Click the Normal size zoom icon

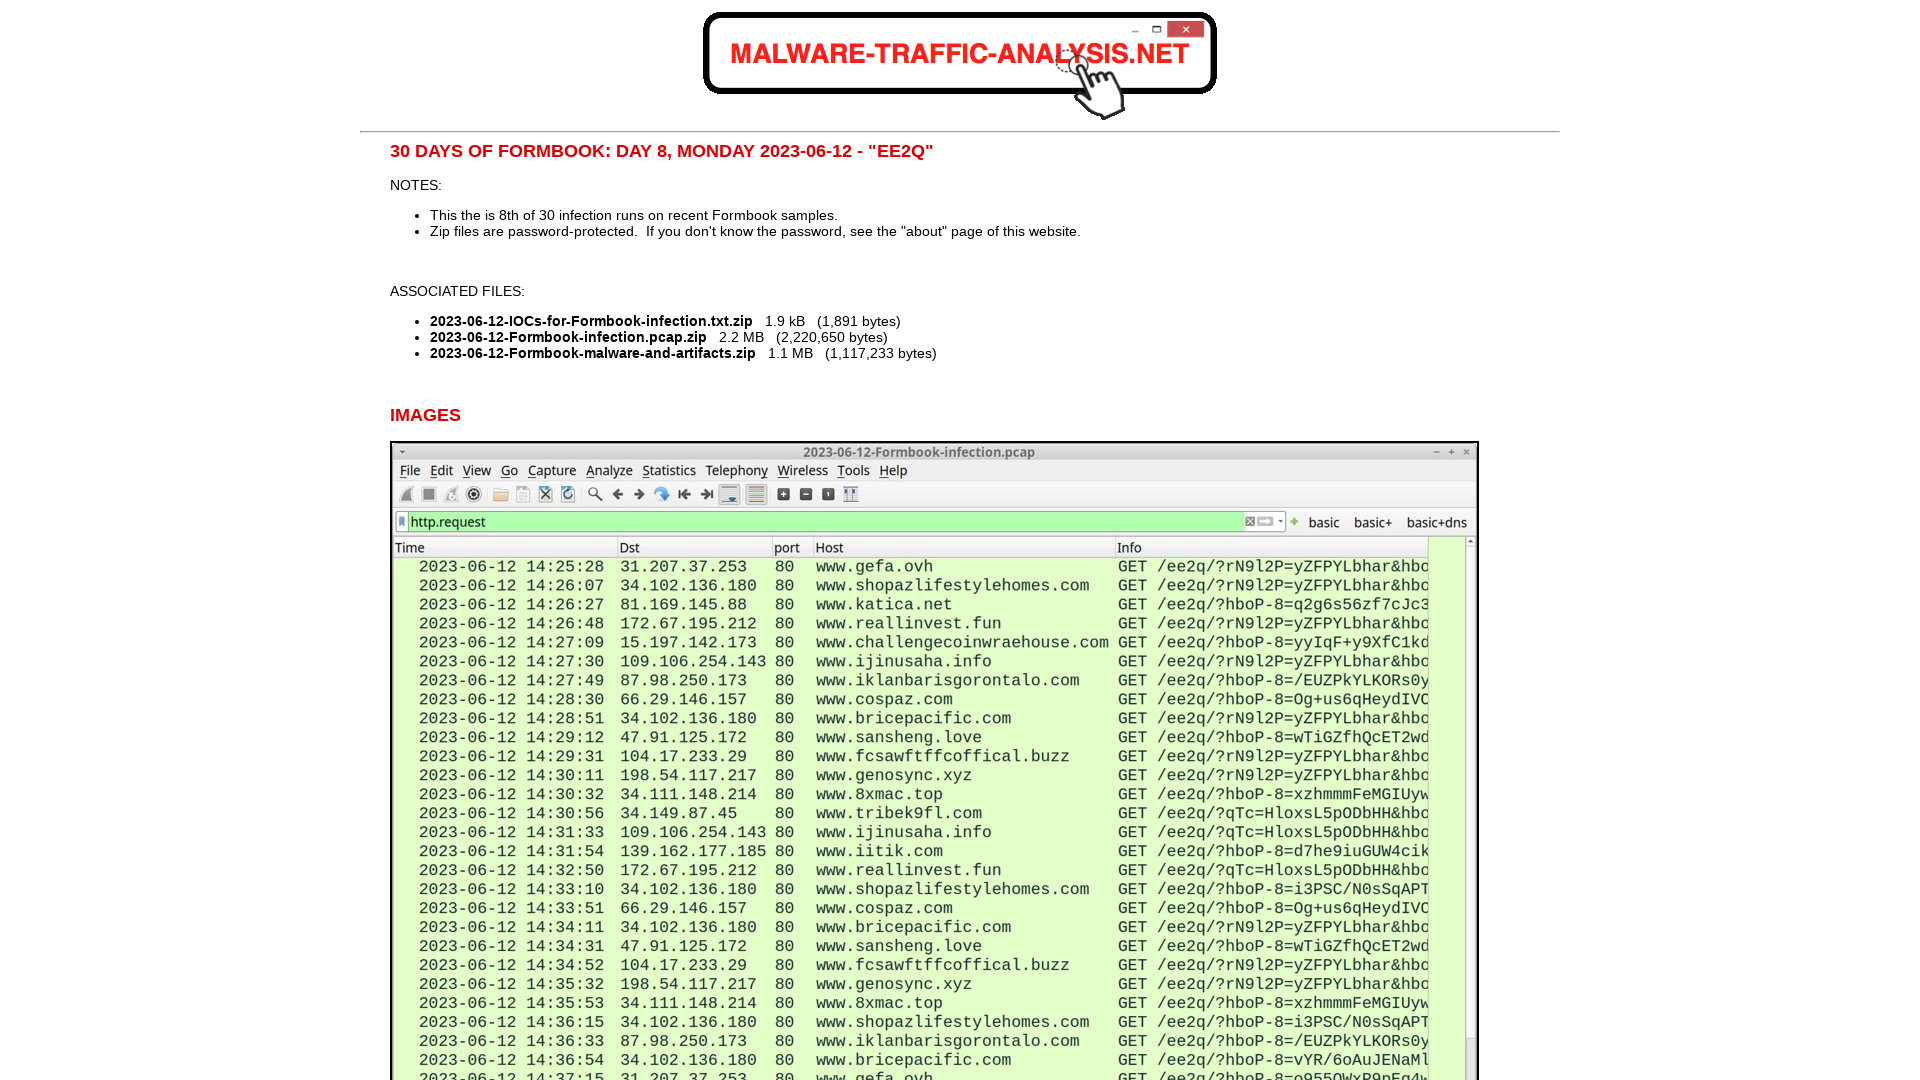(x=828, y=495)
